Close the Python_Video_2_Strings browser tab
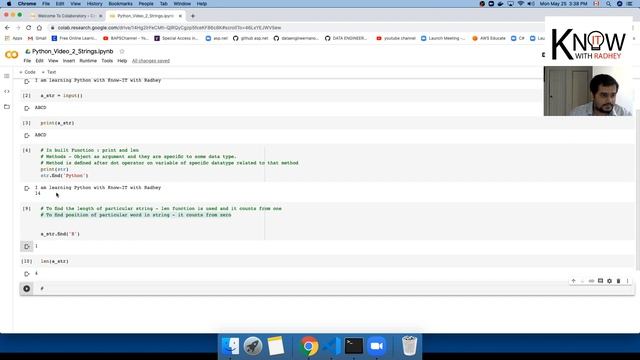This screenshot has height=360, width=640. (x=180, y=16)
